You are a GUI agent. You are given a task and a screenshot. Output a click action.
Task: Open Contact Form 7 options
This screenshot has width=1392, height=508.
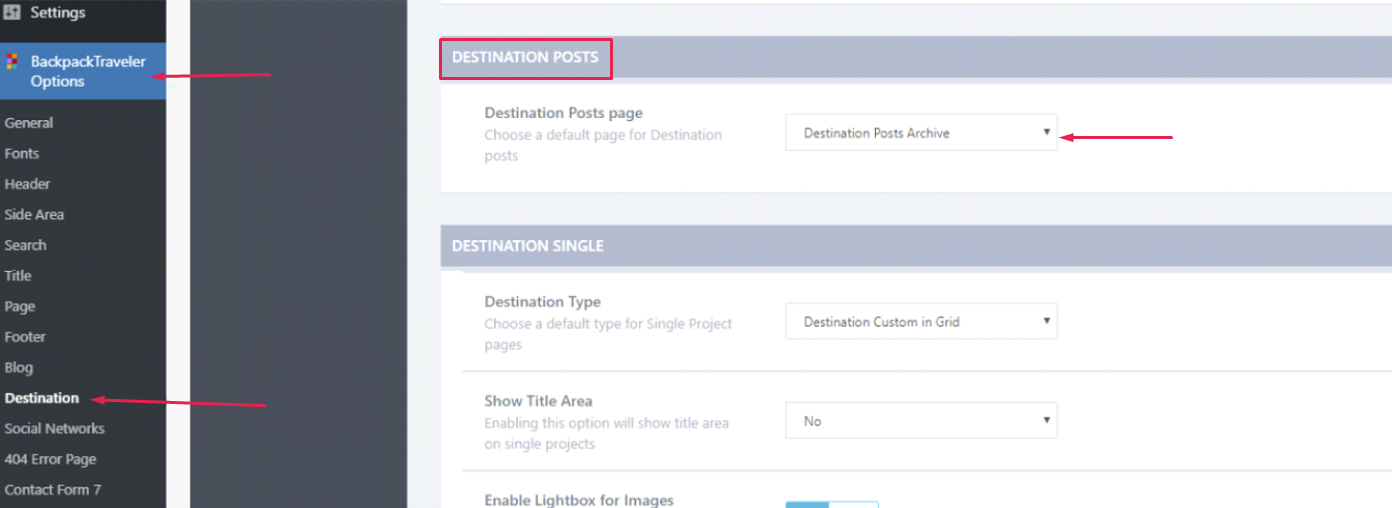(x=52, y=490)
